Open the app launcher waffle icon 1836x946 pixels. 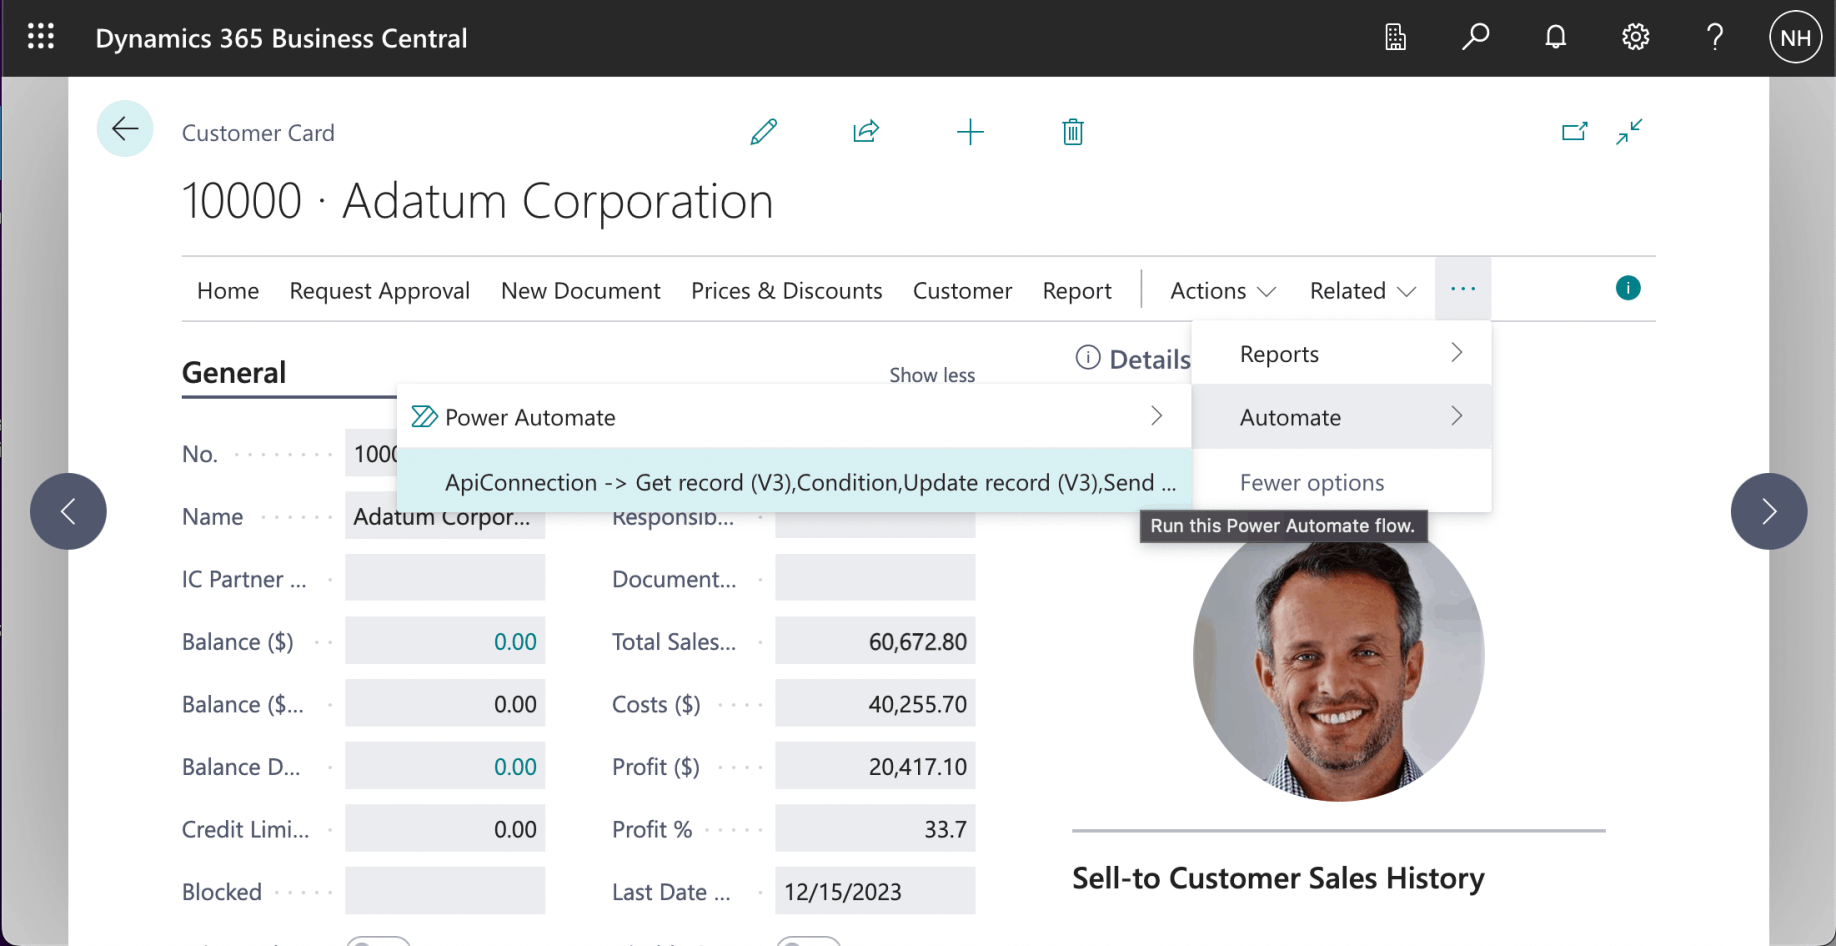pos(41,38)
